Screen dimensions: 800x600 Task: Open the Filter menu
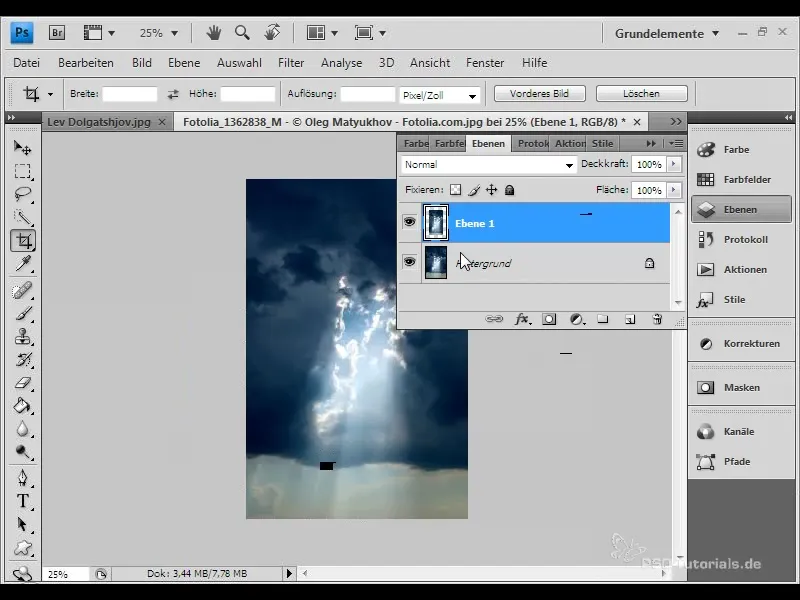coord(291,63)
